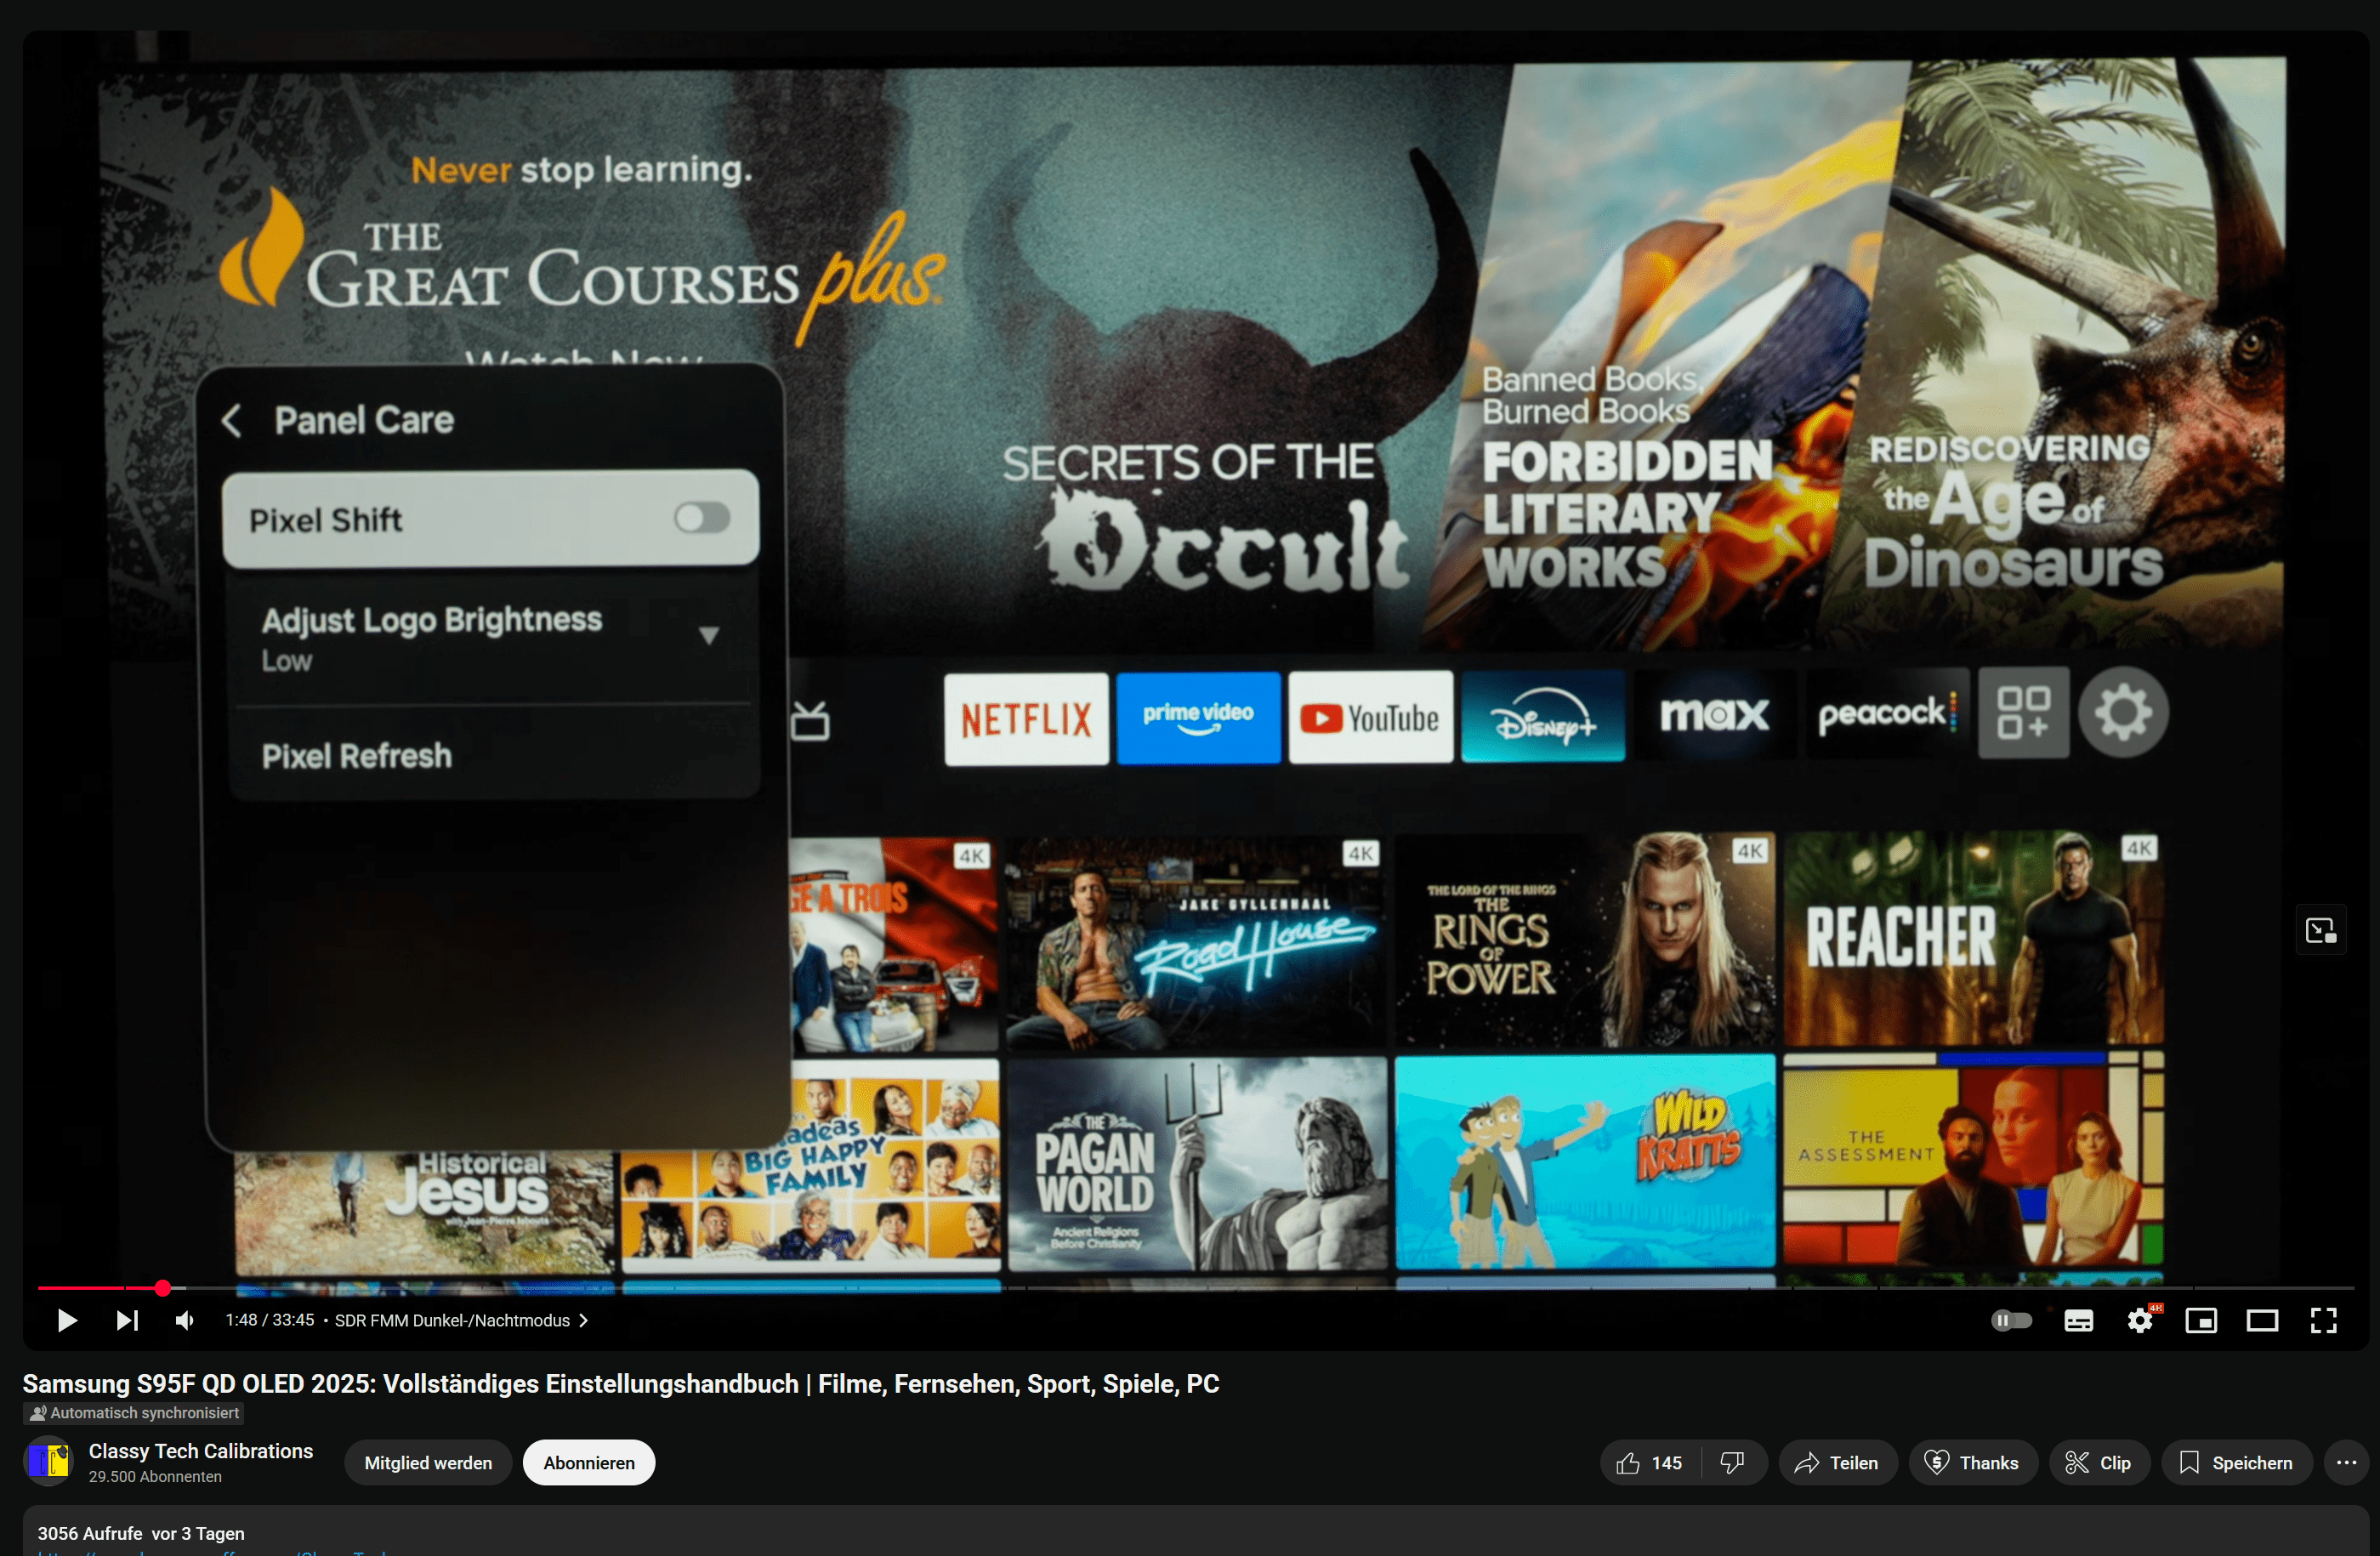The height and width of the screenshot is (1556, 2380).
Task: Like the video with 145 likes
Action: pyautogui.click(x=1650, y=1463)
